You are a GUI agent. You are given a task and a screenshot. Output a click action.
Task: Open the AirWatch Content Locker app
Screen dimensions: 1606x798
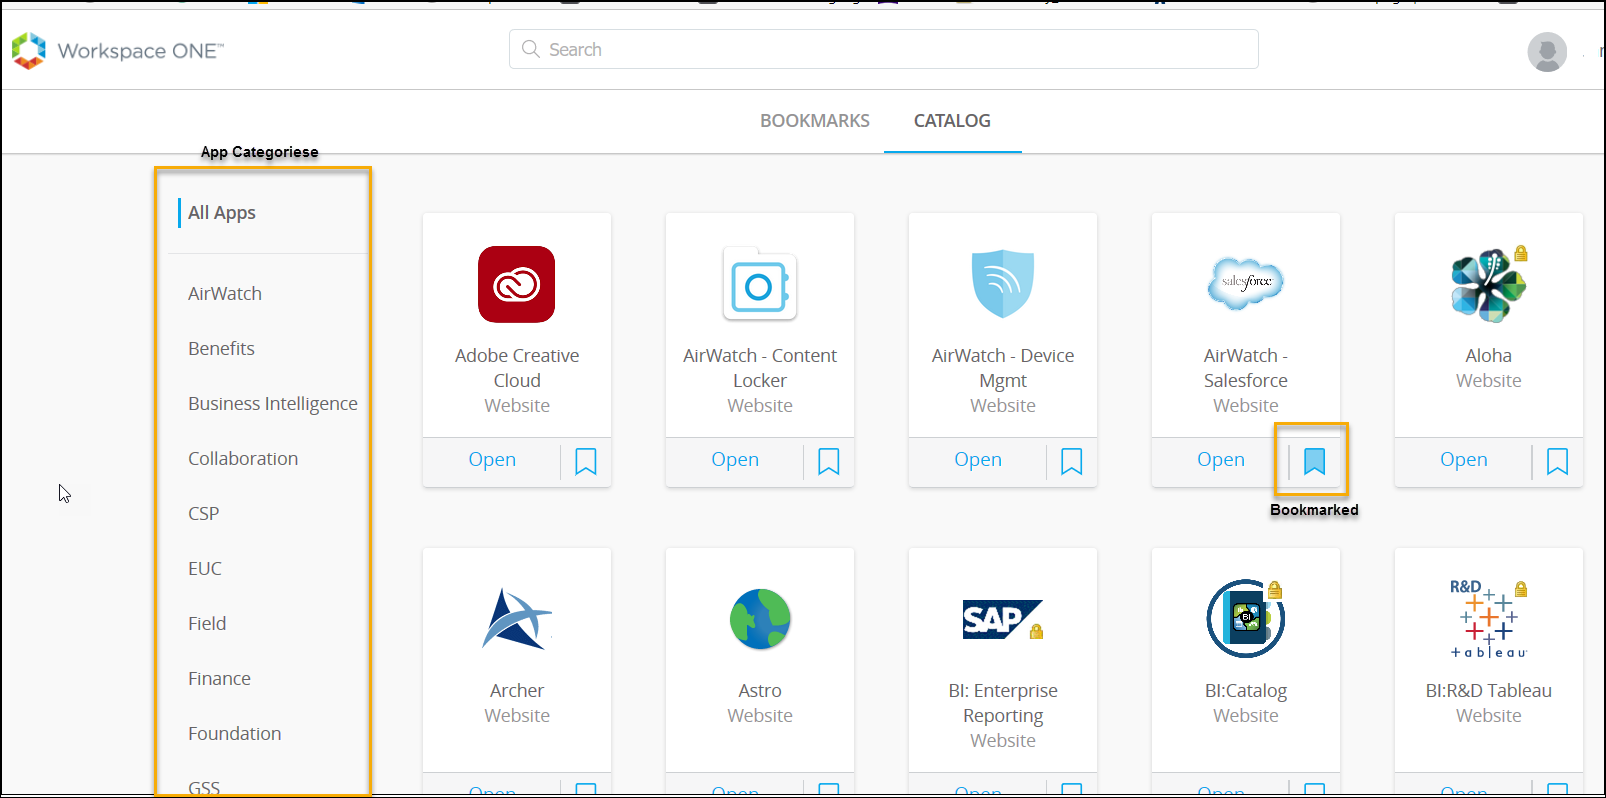(x=735, y=460)
